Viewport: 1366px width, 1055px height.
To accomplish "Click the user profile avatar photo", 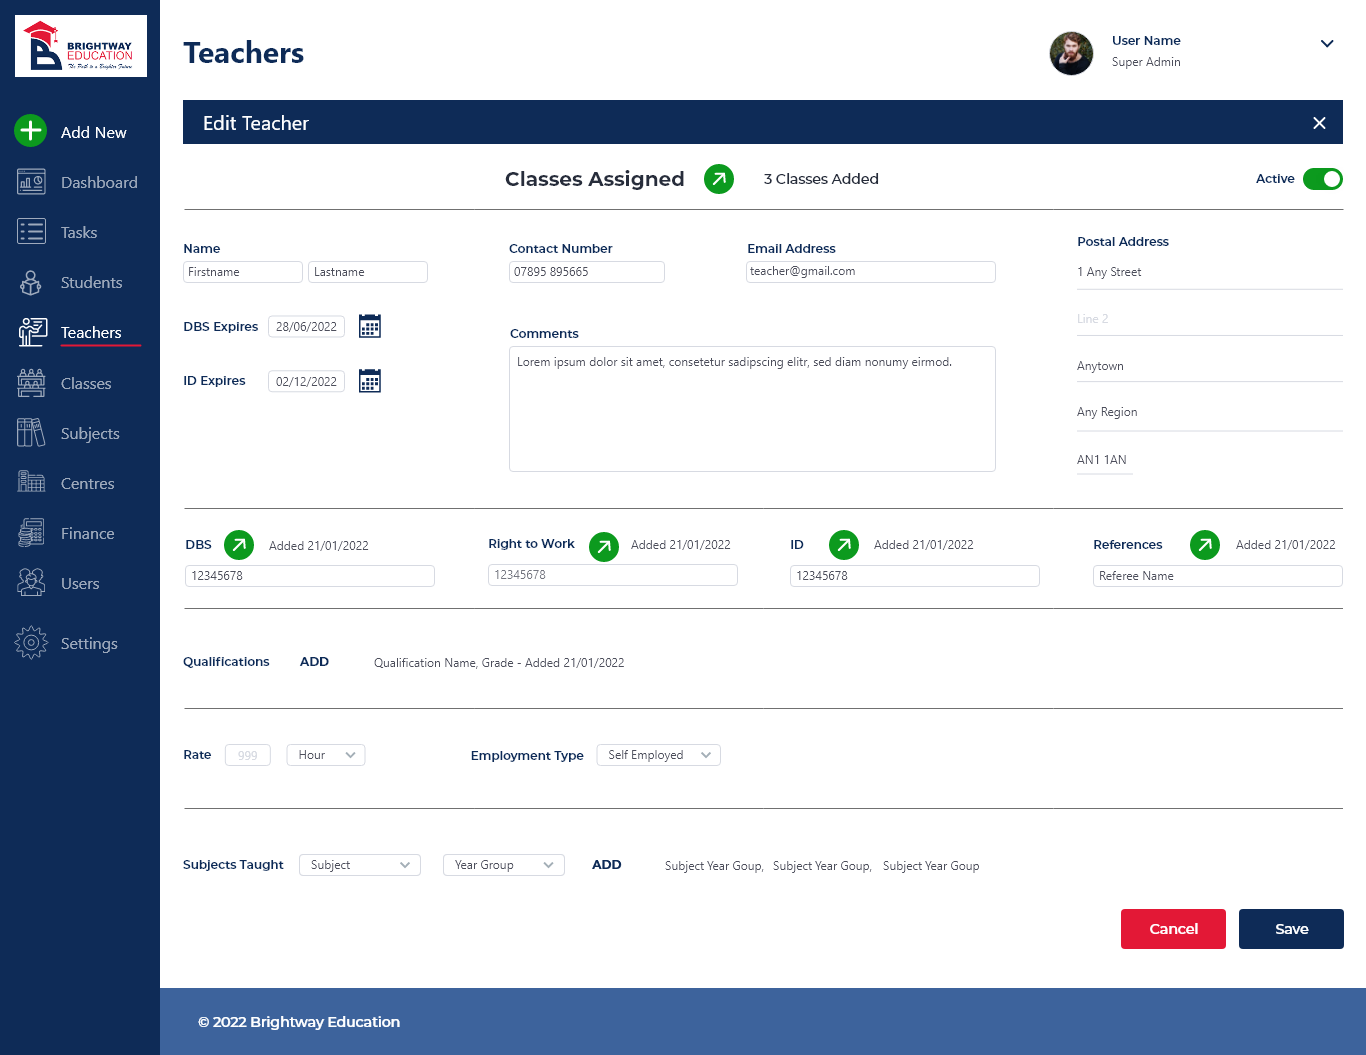I will pyautogui.click(x=1071, y=53).
